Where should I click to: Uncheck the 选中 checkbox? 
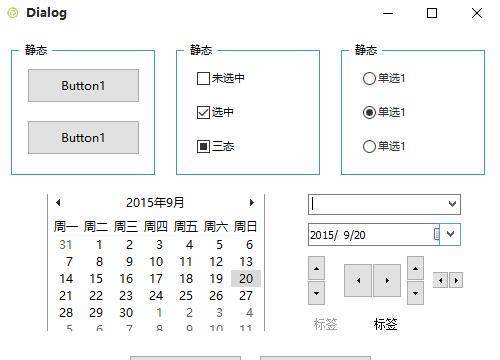[203, 112]
